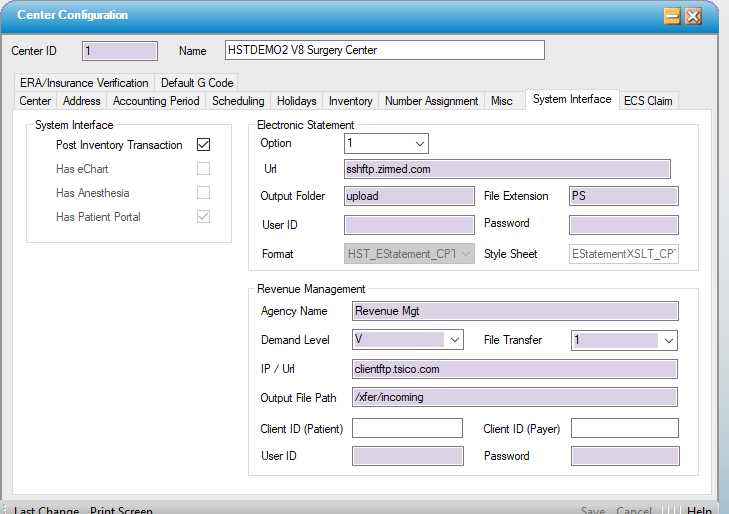Click the Electronic Statement Url field
Viewport: 729px width, 514px height.
point(506,169)
